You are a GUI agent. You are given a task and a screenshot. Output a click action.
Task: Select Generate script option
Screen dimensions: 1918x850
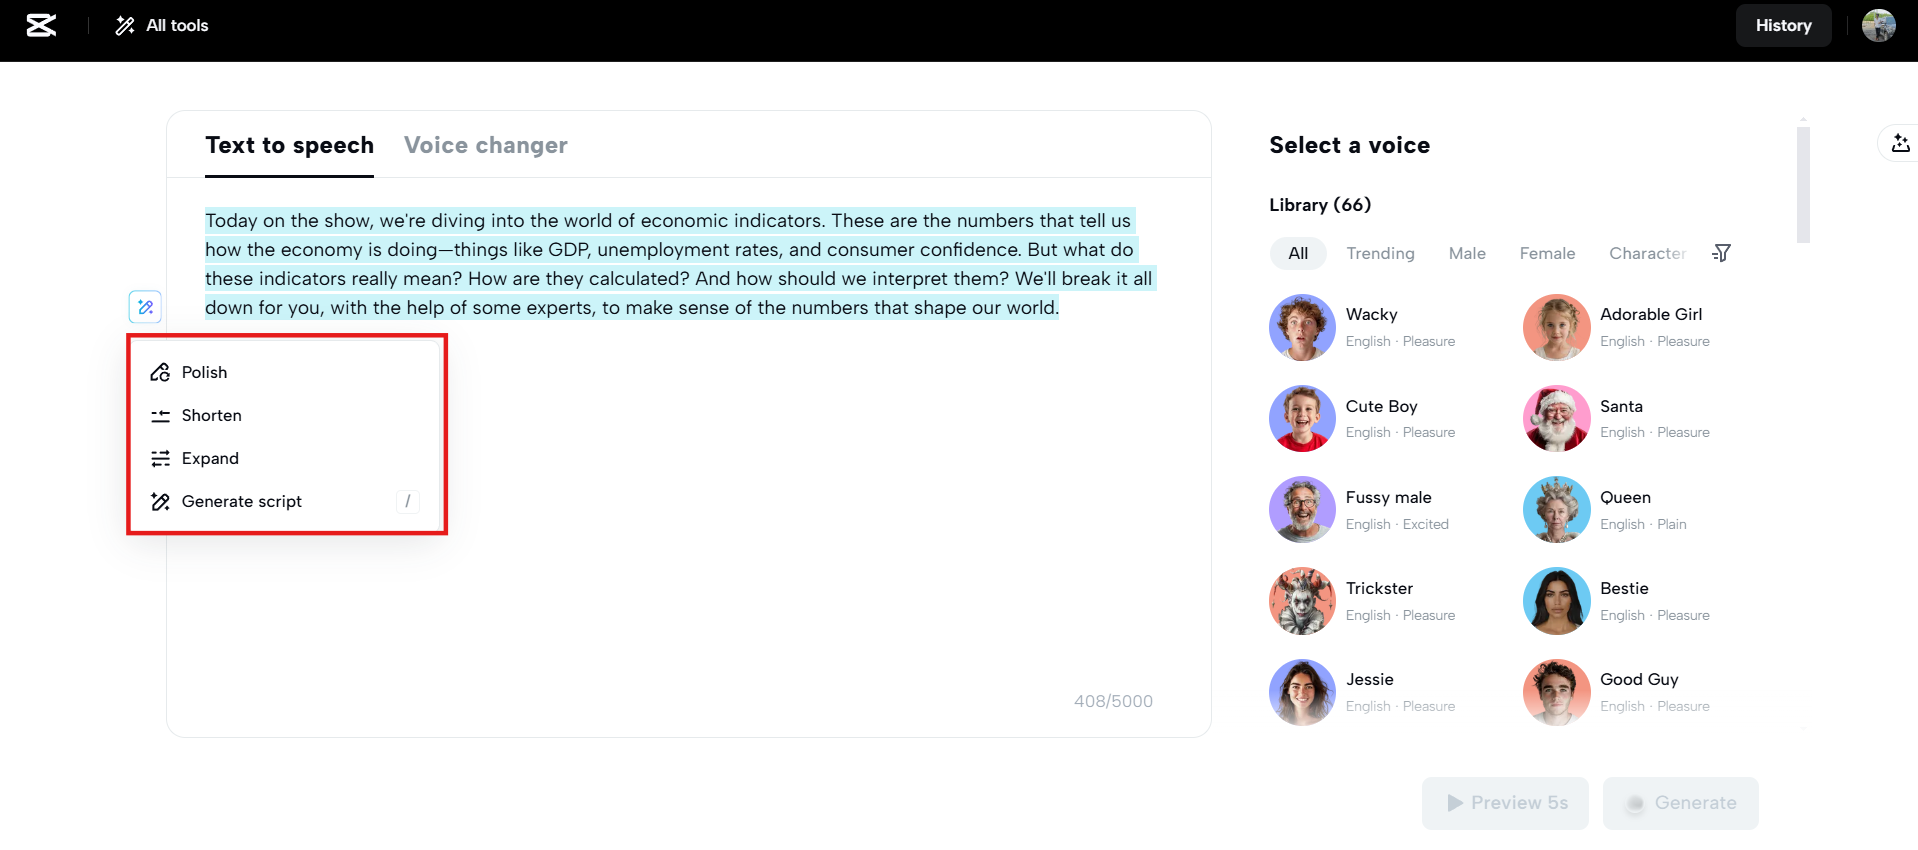pos(241,501)
